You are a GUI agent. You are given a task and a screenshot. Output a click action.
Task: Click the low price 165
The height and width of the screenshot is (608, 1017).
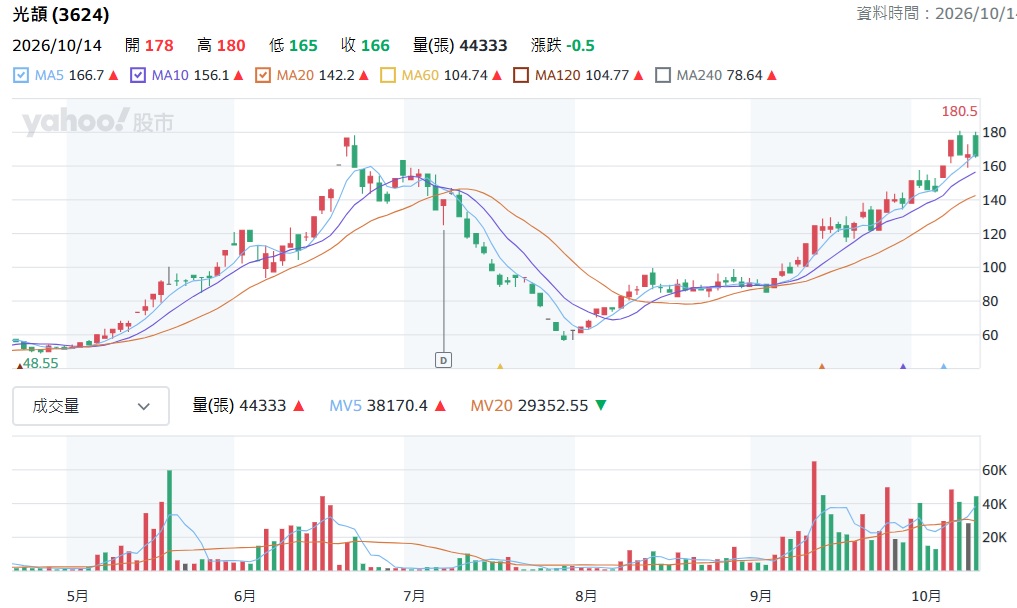pyautogui.click(x=303, y=45)
